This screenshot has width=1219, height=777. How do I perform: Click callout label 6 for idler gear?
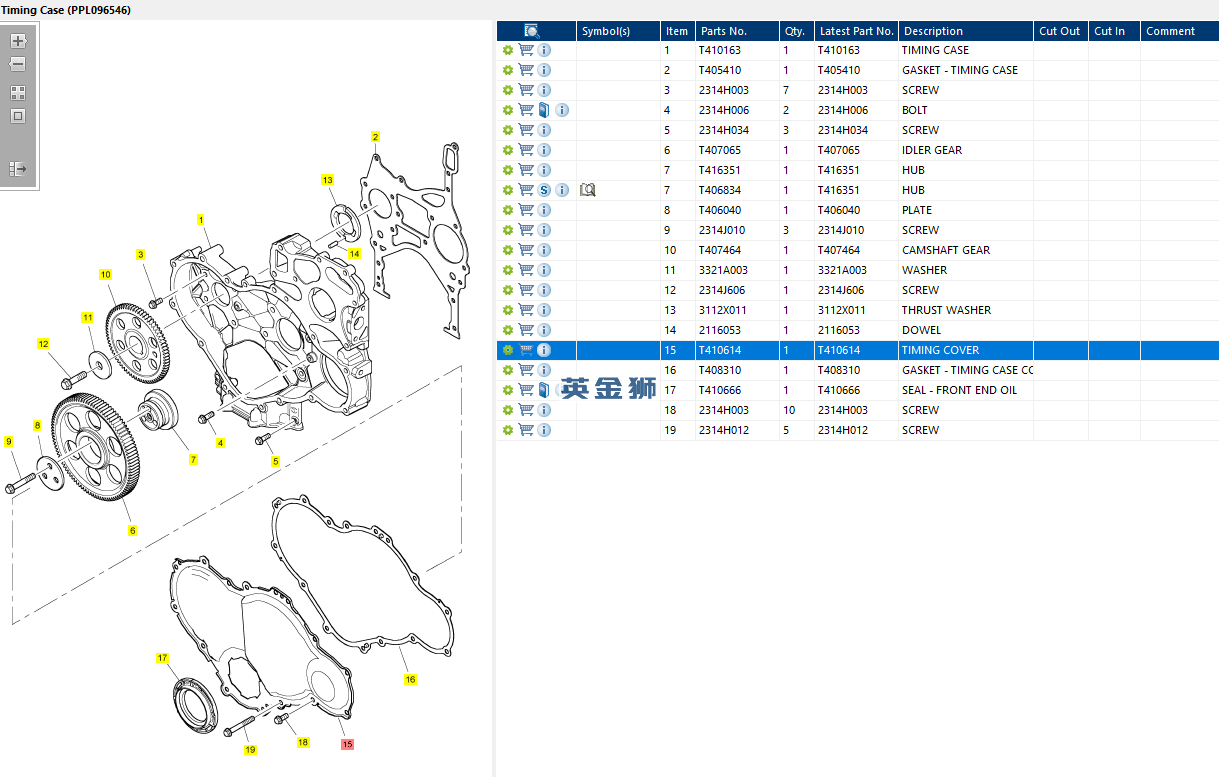point(132,531)
